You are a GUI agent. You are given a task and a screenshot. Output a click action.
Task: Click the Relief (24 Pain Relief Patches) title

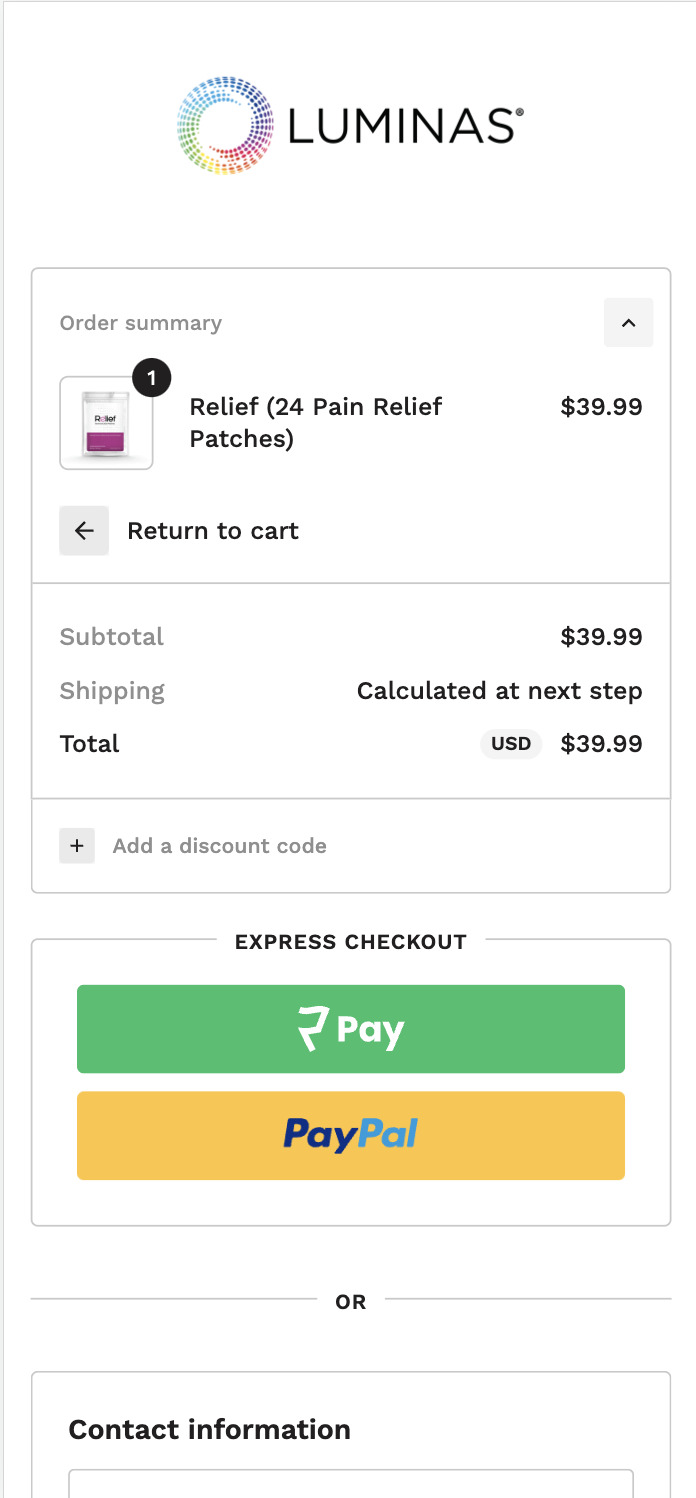[x=316, y=422]
